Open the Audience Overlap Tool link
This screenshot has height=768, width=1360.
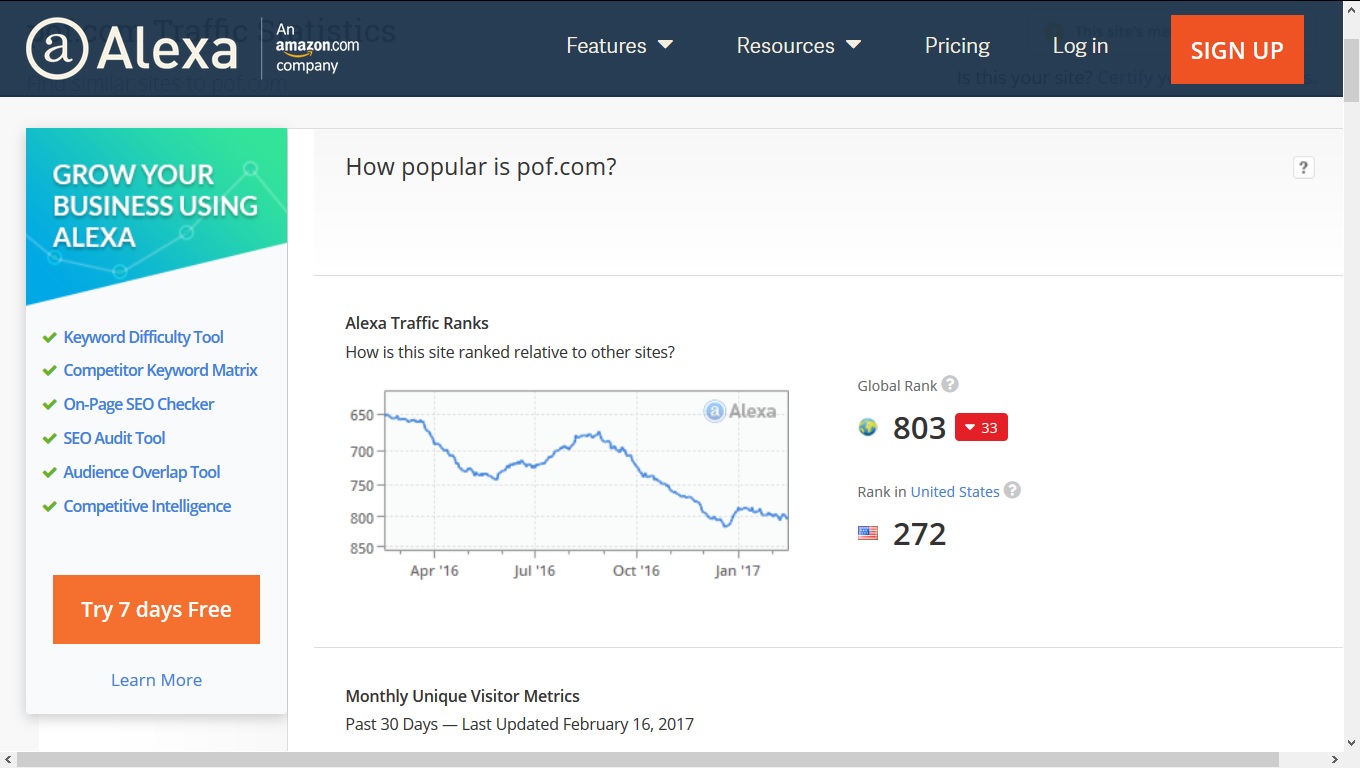(142, 472)
